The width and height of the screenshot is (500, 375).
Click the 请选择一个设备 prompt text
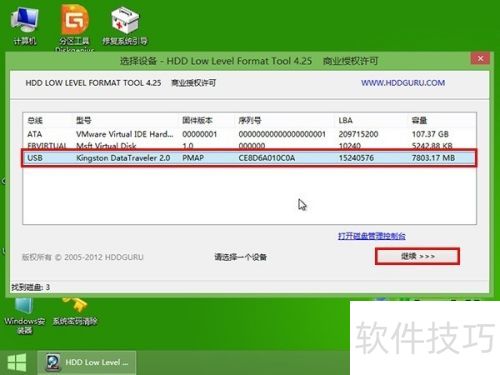(240, 257)
